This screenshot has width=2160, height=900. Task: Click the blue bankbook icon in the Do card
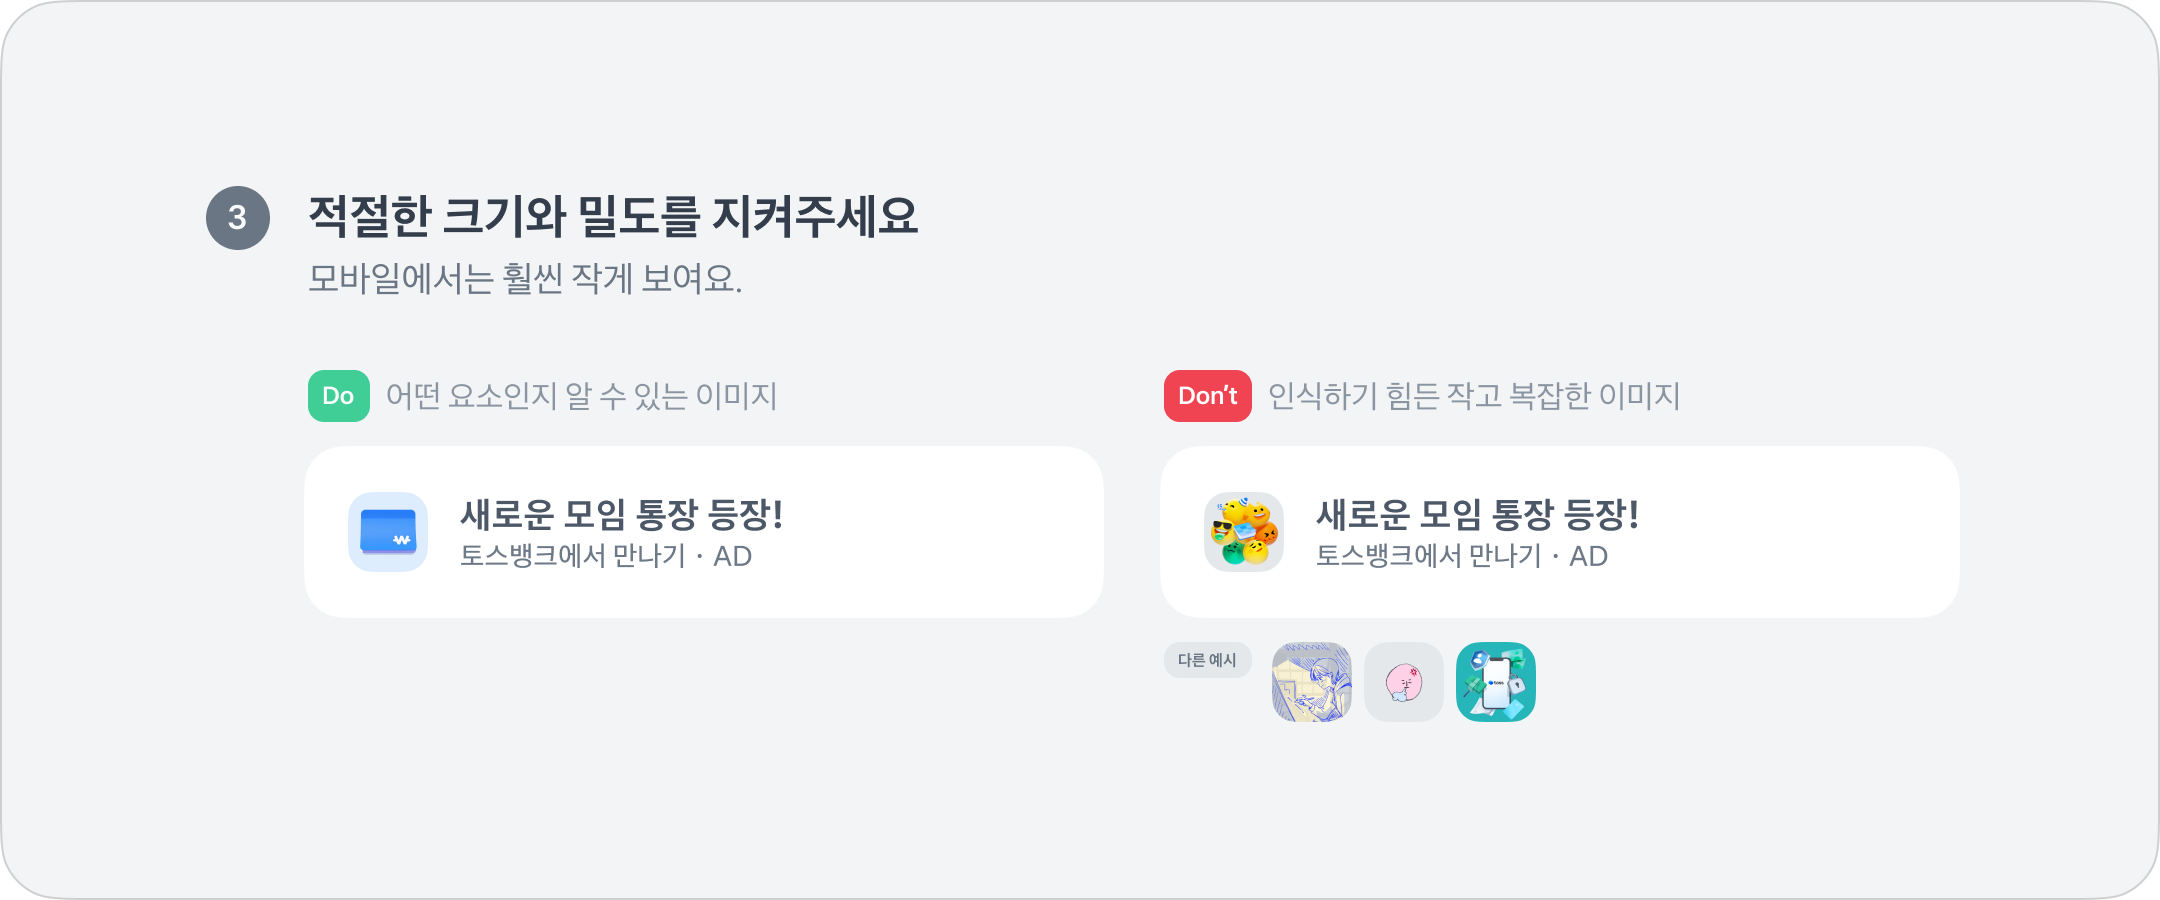pyautogui.click(x=388, y=532)
